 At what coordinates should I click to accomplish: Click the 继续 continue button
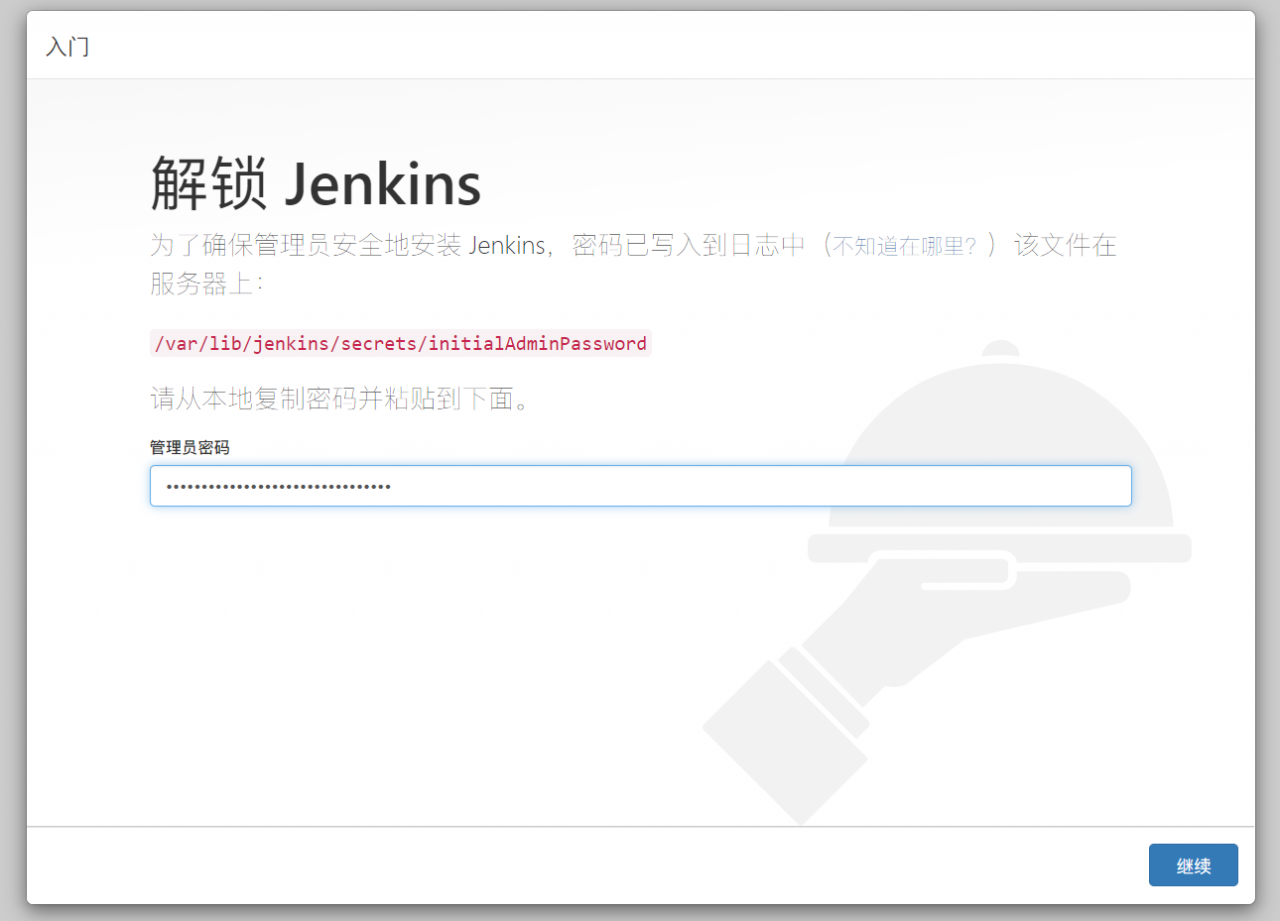[x=1193, y=865]
